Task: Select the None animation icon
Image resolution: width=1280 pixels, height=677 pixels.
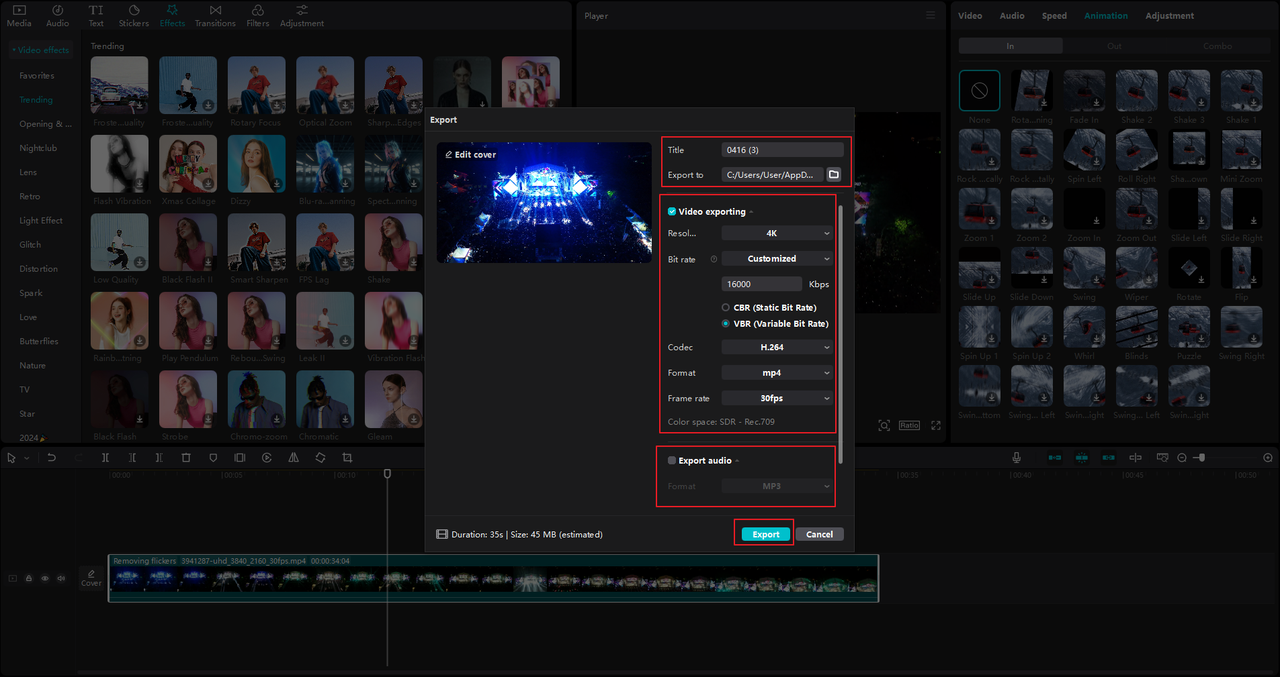Action: pyautogui.click(x=979, y=91)
